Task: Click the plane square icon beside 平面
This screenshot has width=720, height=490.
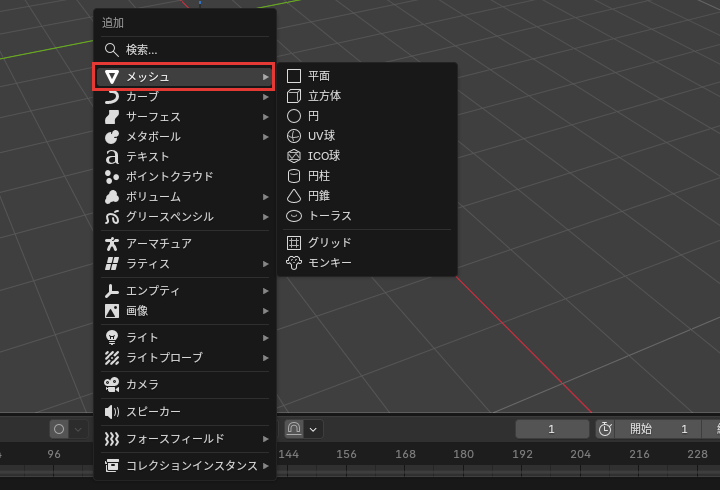Action: 294,76
